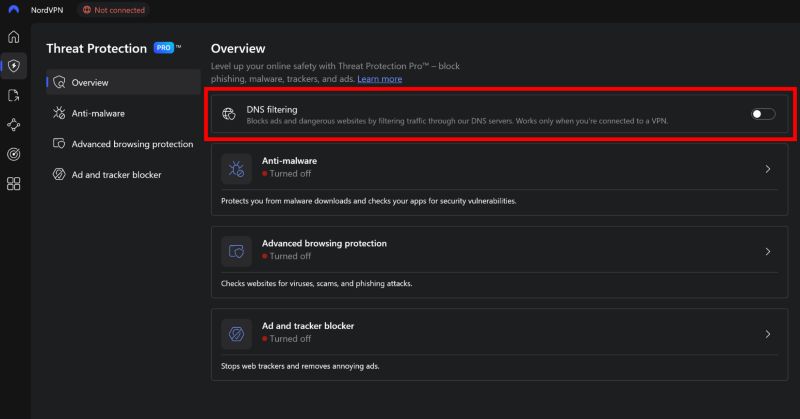
Task: Expand the Anti-malware card chevron
Action: [x=768, y=169]
